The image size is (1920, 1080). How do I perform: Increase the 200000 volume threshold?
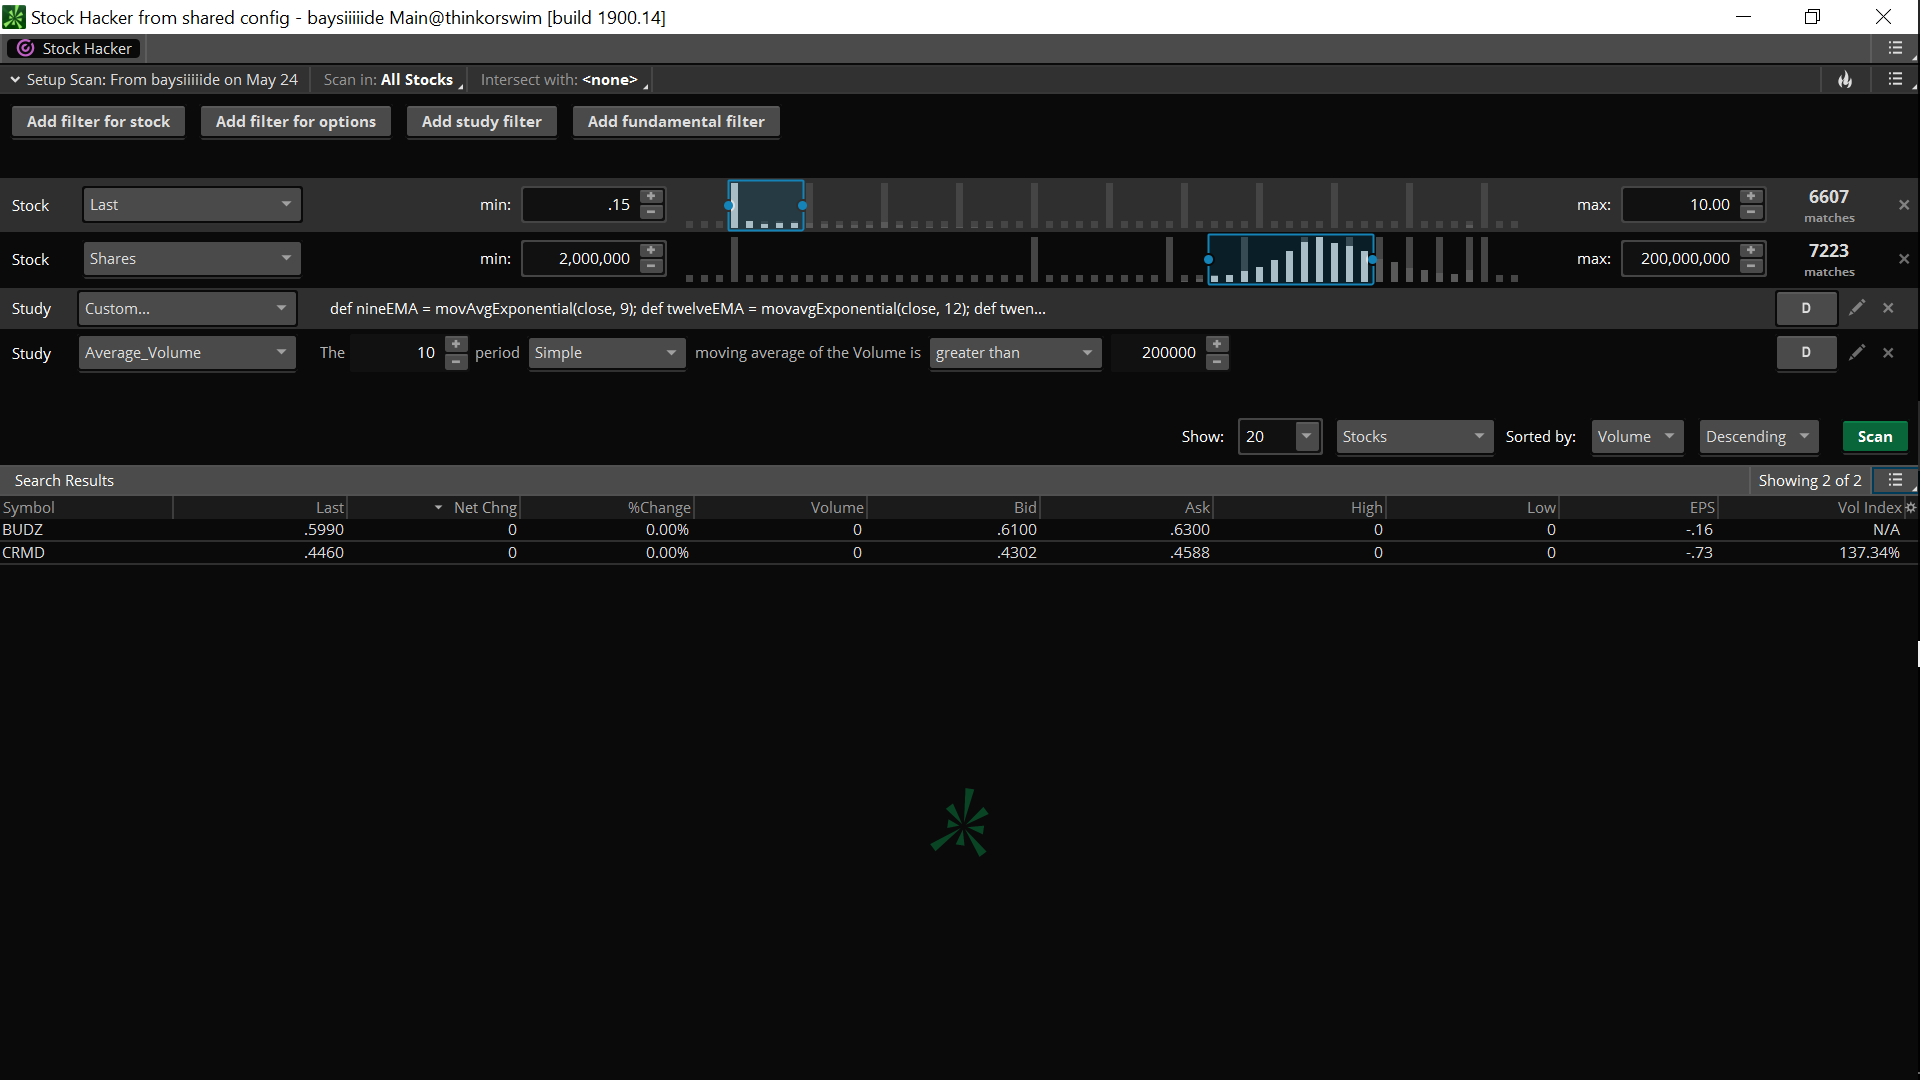pos(1217,344)
